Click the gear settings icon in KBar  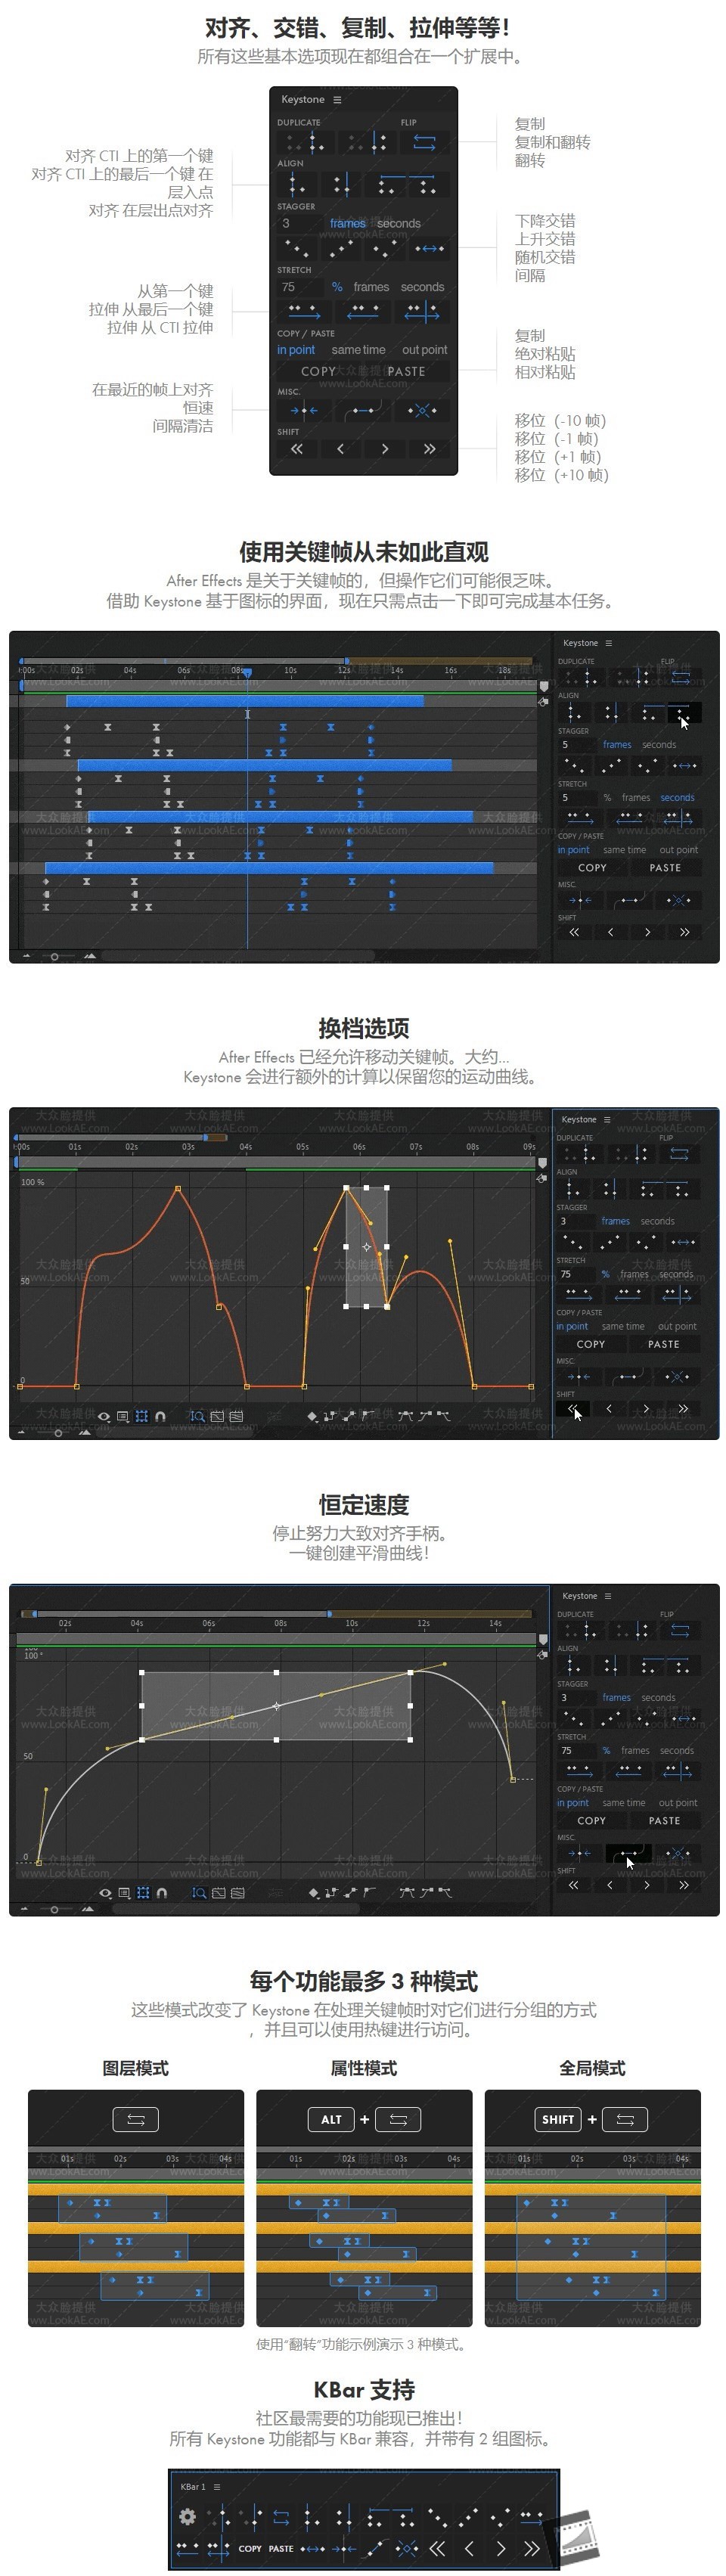(x=188, y=2516)
